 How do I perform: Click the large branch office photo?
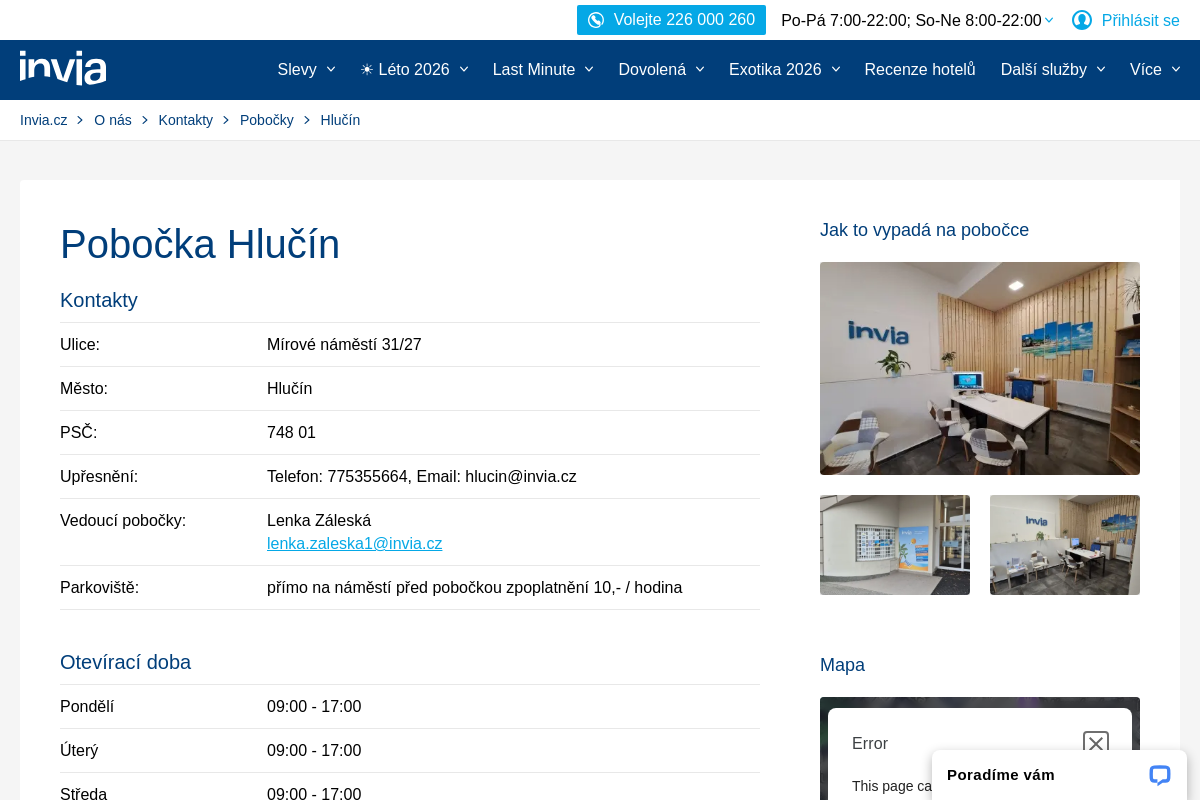pos(979,368)
